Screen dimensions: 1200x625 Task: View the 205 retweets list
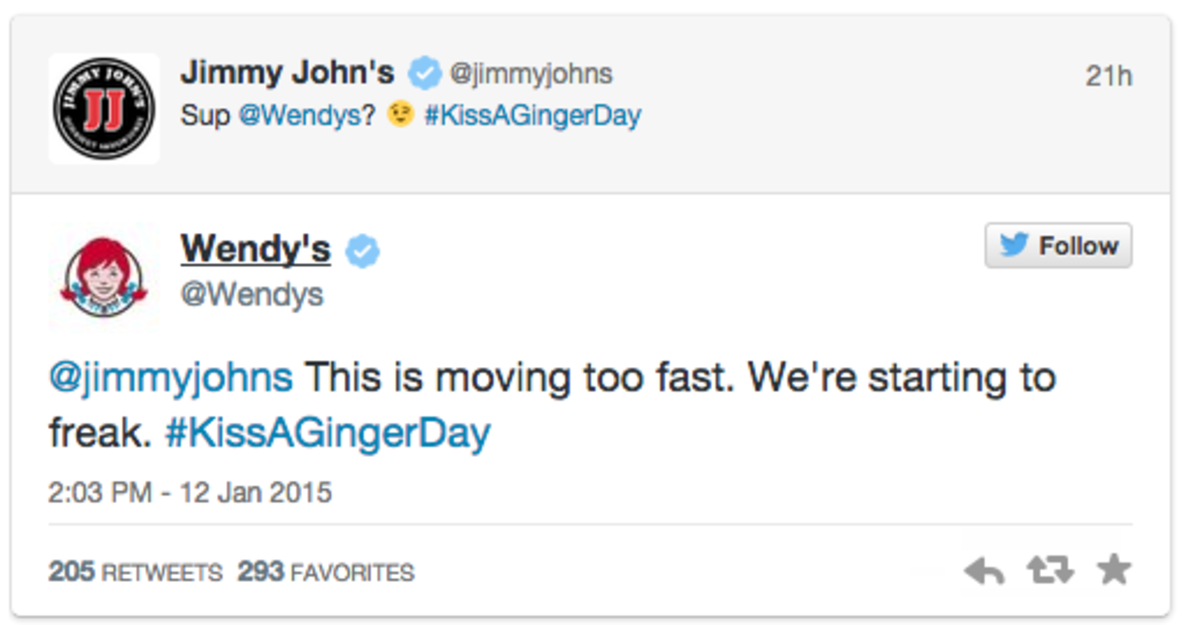(x=136, y=573)
